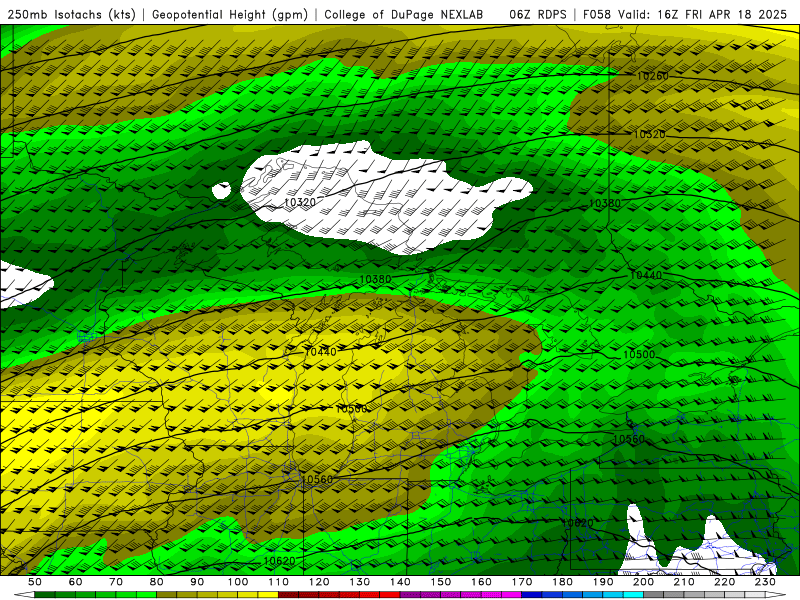Click the 10380 label right of the white core

tap(605, 203)
